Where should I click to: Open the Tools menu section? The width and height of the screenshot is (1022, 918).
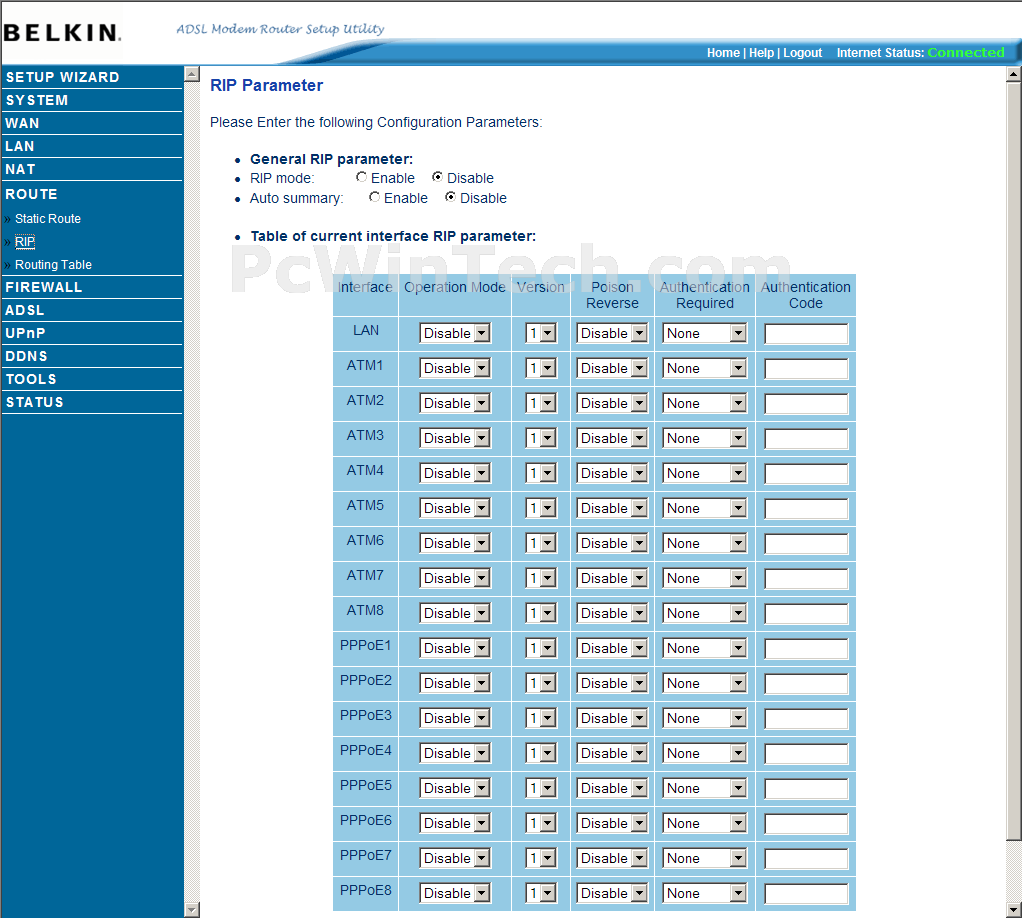[31, 379]
